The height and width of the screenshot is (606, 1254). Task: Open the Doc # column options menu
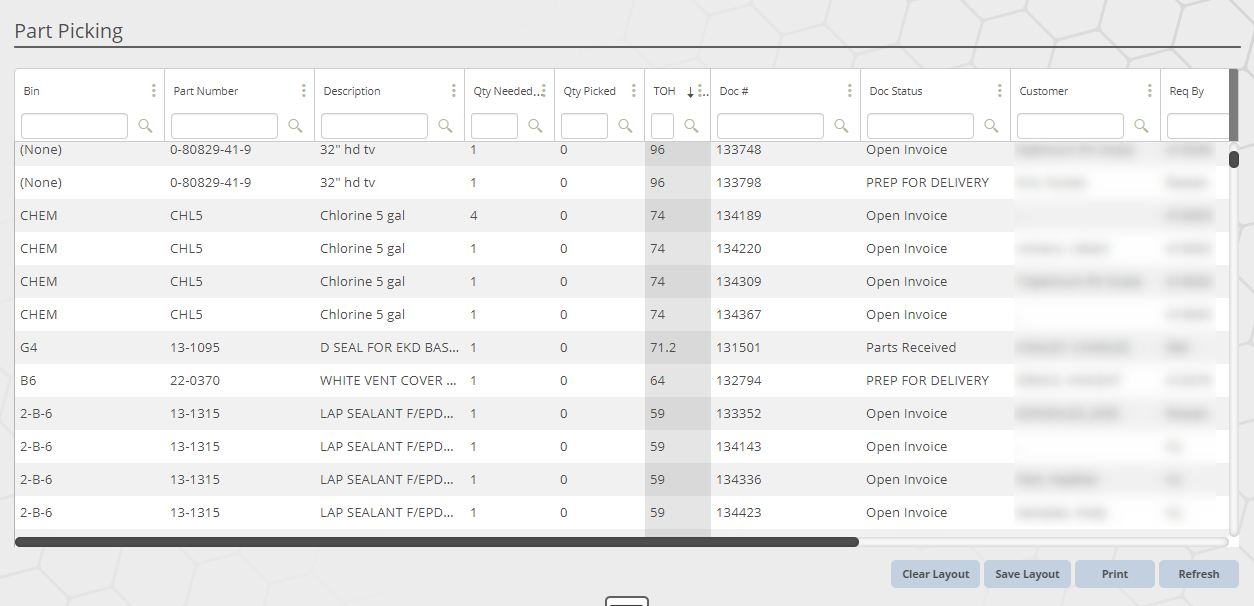tap(850, 91)
